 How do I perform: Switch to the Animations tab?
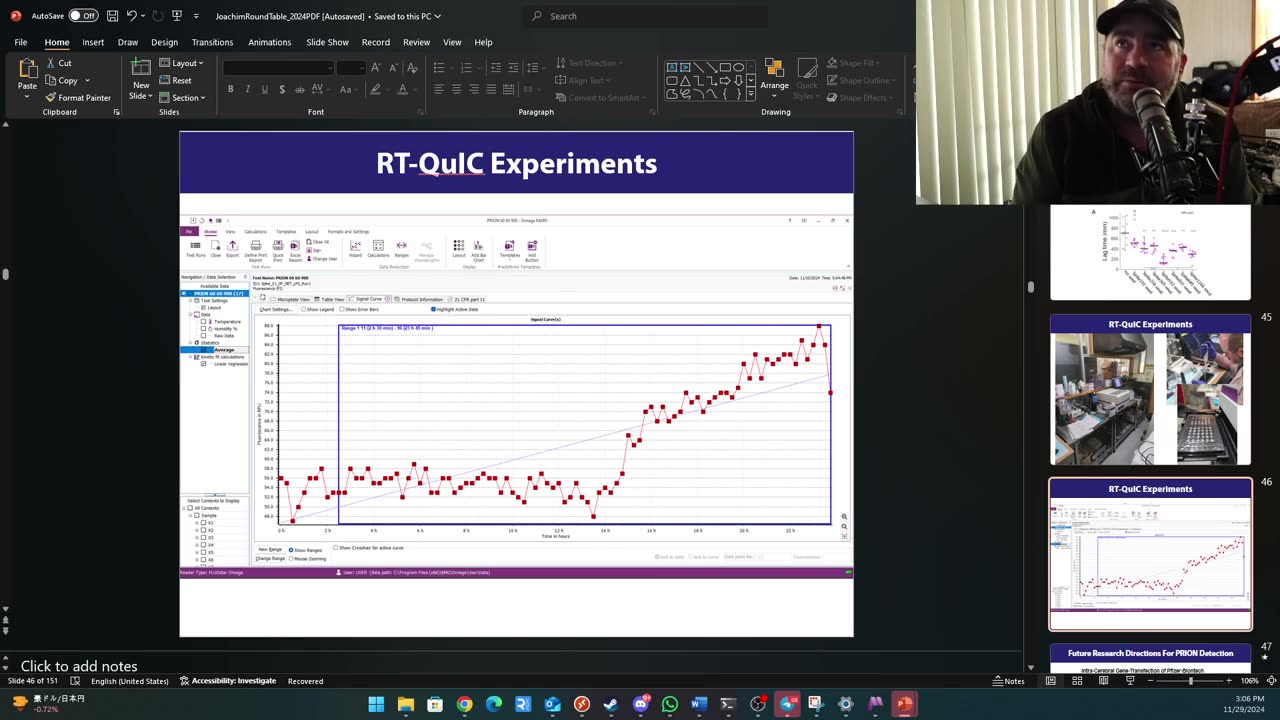[269, 42]
